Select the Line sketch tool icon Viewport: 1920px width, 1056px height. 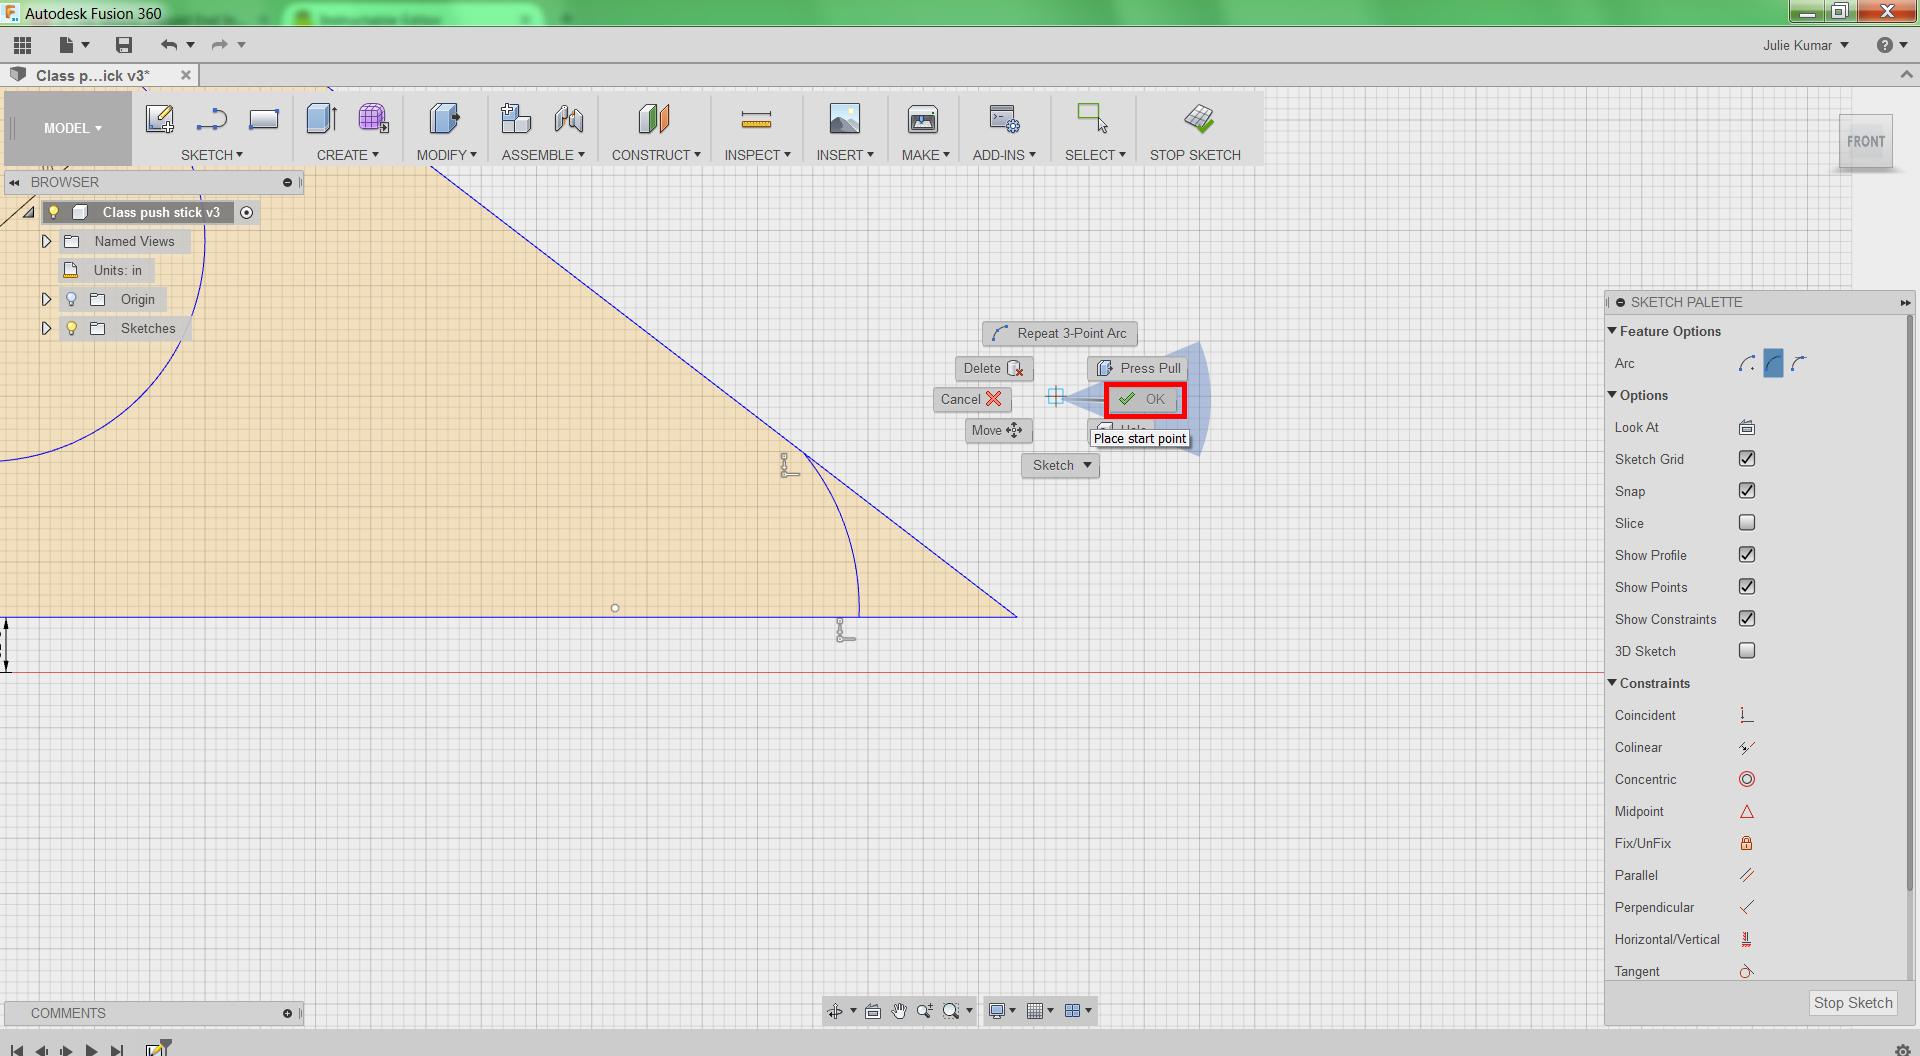point(212,119)
